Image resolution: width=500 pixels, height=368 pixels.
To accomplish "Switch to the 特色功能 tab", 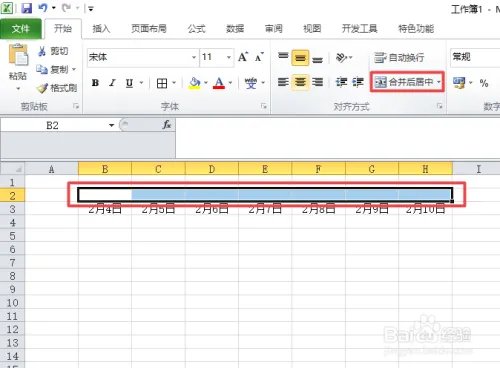I will tap(416, 29).
